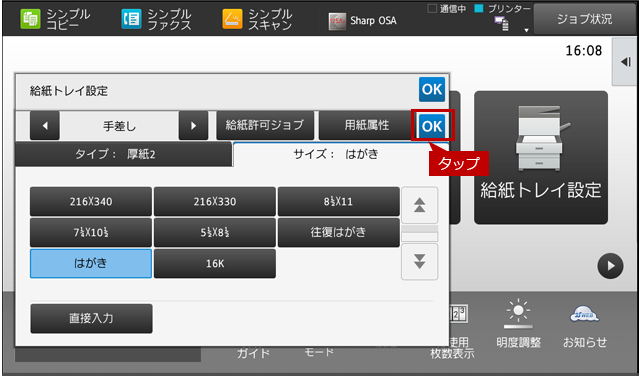Tap the printer status indicator icon
The image size is (640, 376).
[x=501, y=23]
